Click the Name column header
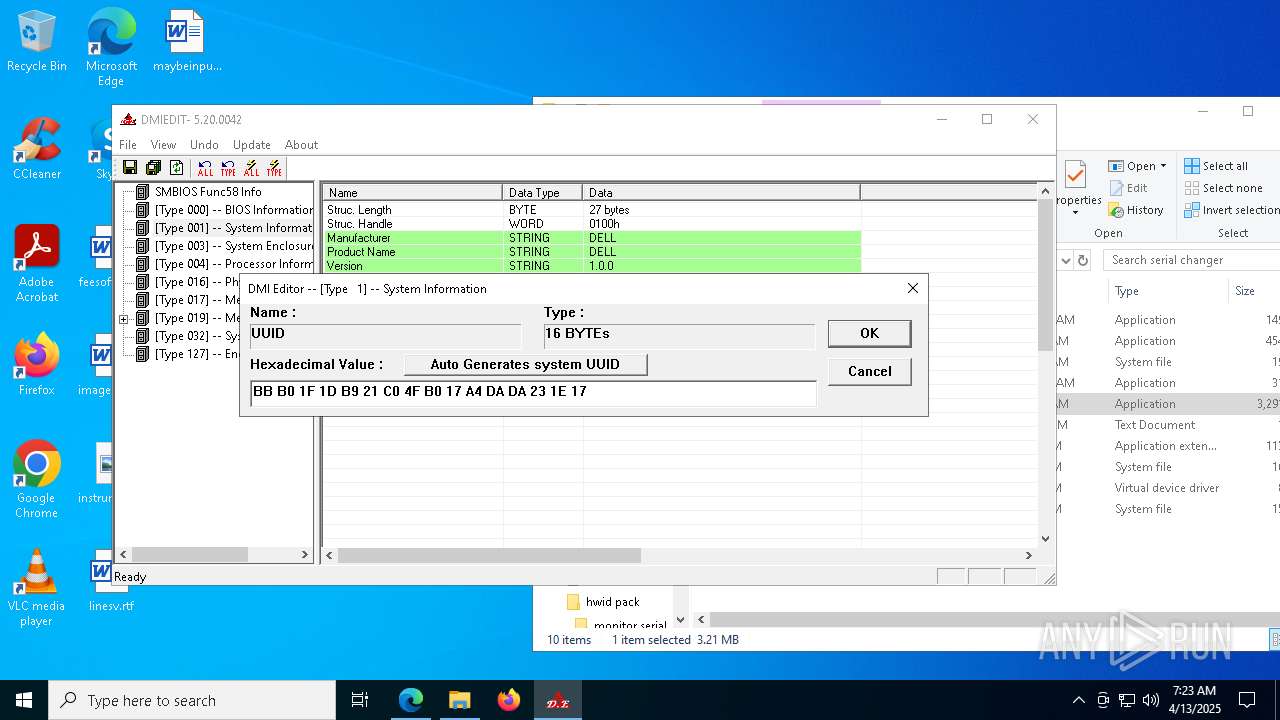1280x720 pixels. pos(413,192)
